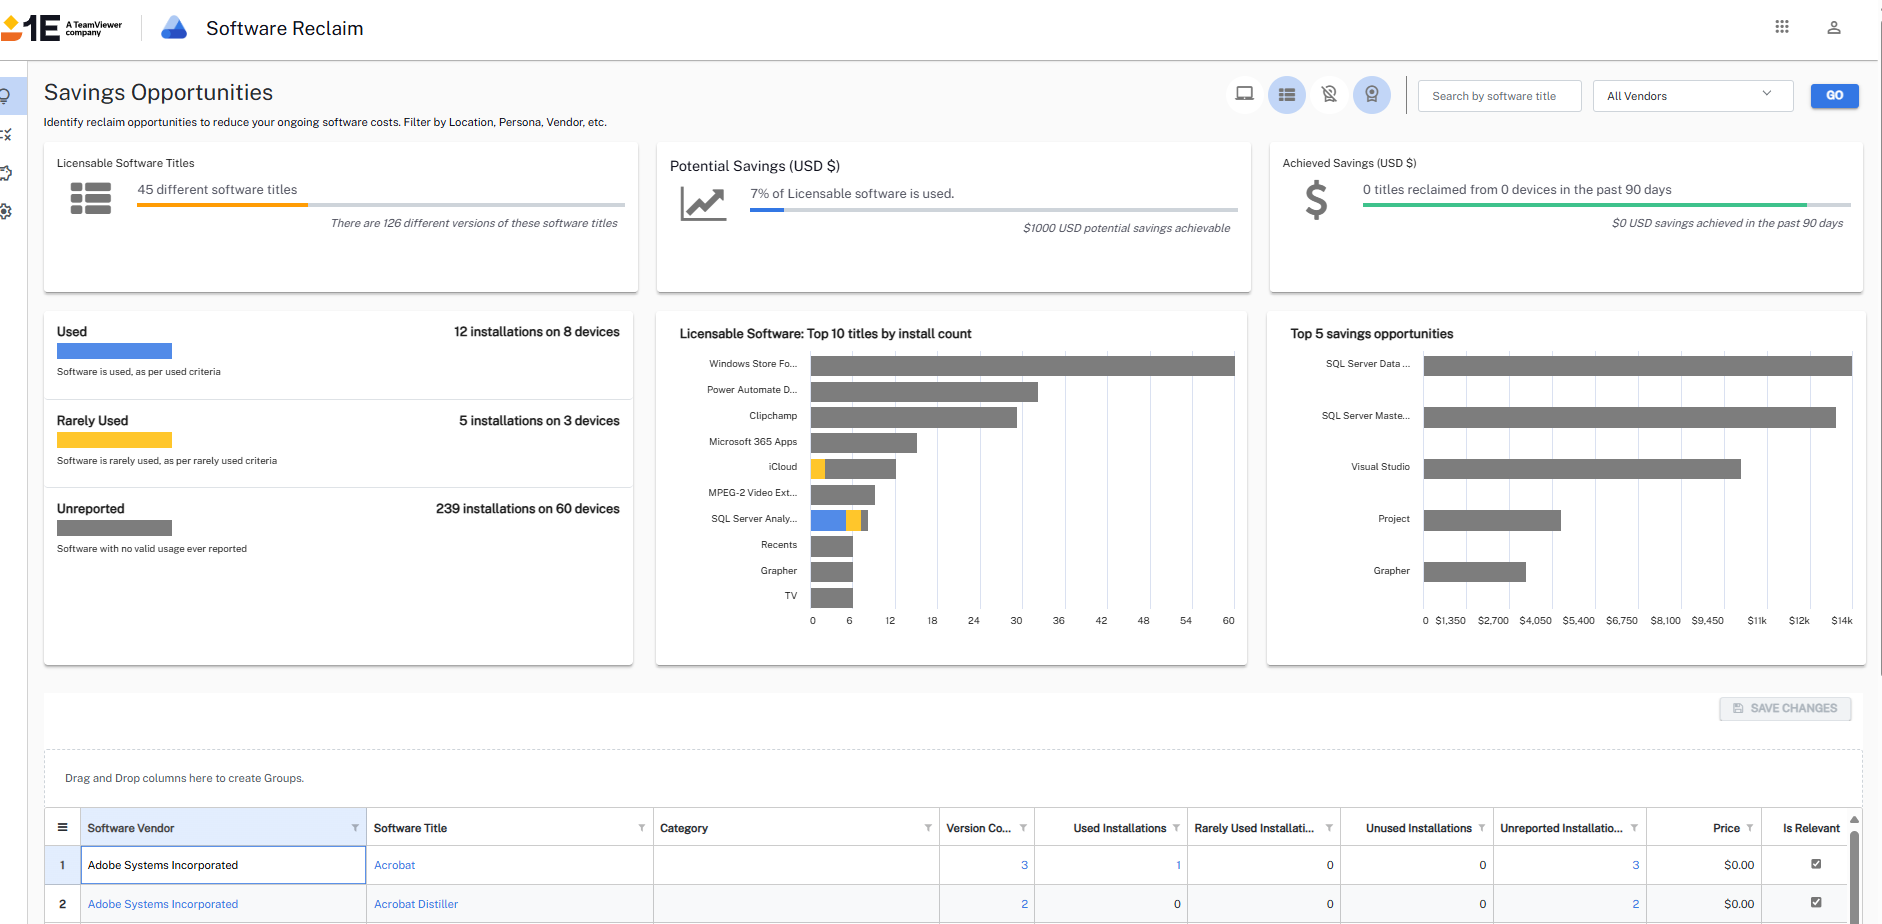Open the gear settings sidebar icon
The image size is (1882, 924).
pyautogui.click(x=6, y=212)
